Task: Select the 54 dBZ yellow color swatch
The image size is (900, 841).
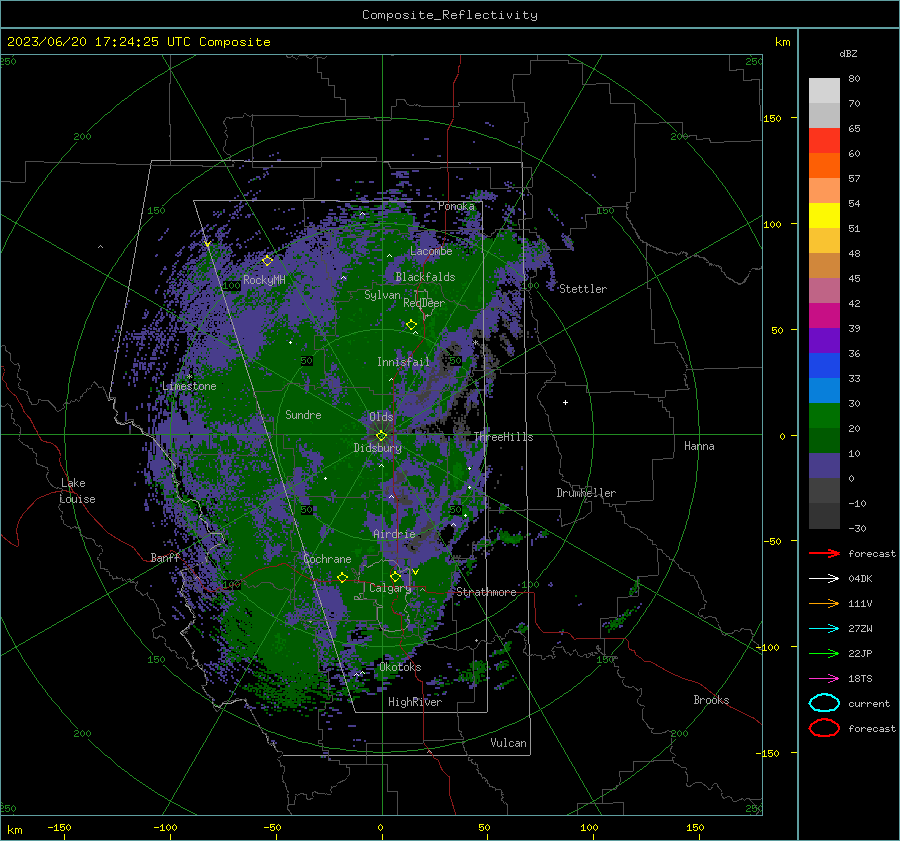Action: point(824,216)
